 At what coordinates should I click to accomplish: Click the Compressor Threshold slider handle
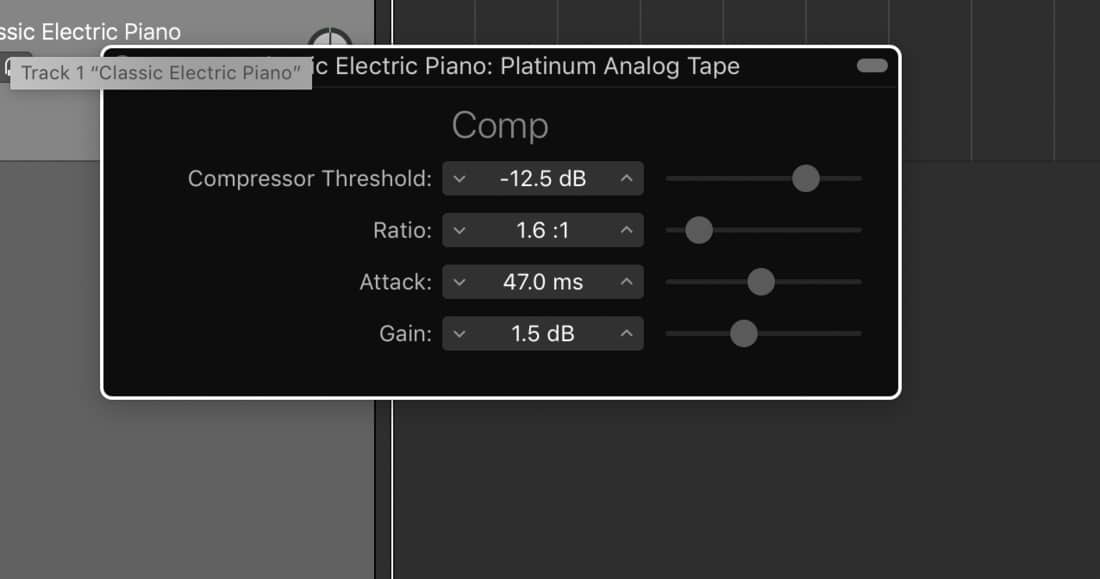click(806, 178)
